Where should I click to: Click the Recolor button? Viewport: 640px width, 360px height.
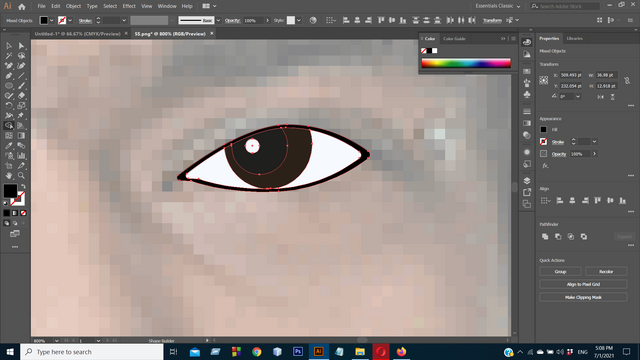point(606,271)
